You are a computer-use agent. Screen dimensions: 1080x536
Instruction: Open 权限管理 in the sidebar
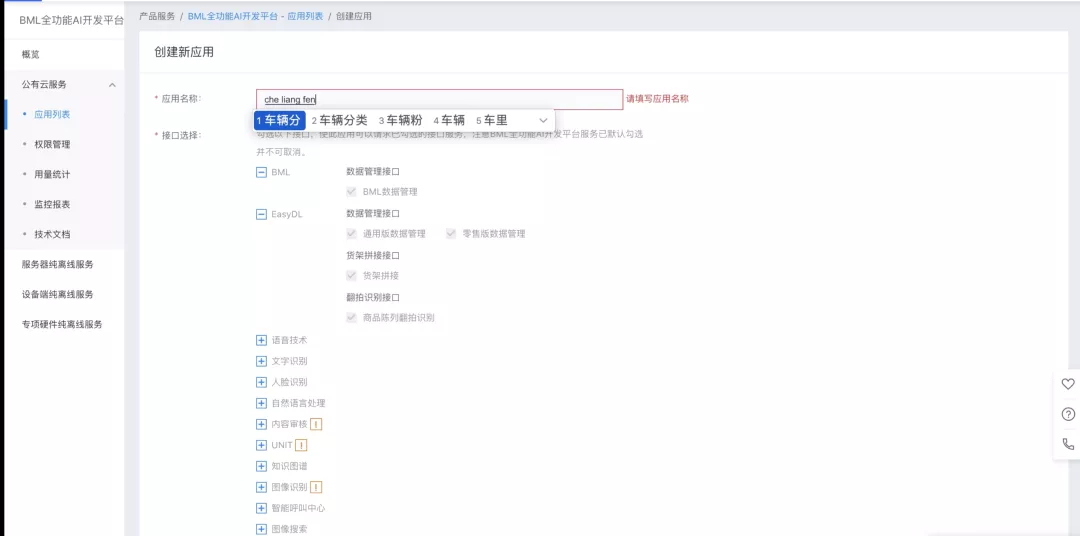coord(52,145)
